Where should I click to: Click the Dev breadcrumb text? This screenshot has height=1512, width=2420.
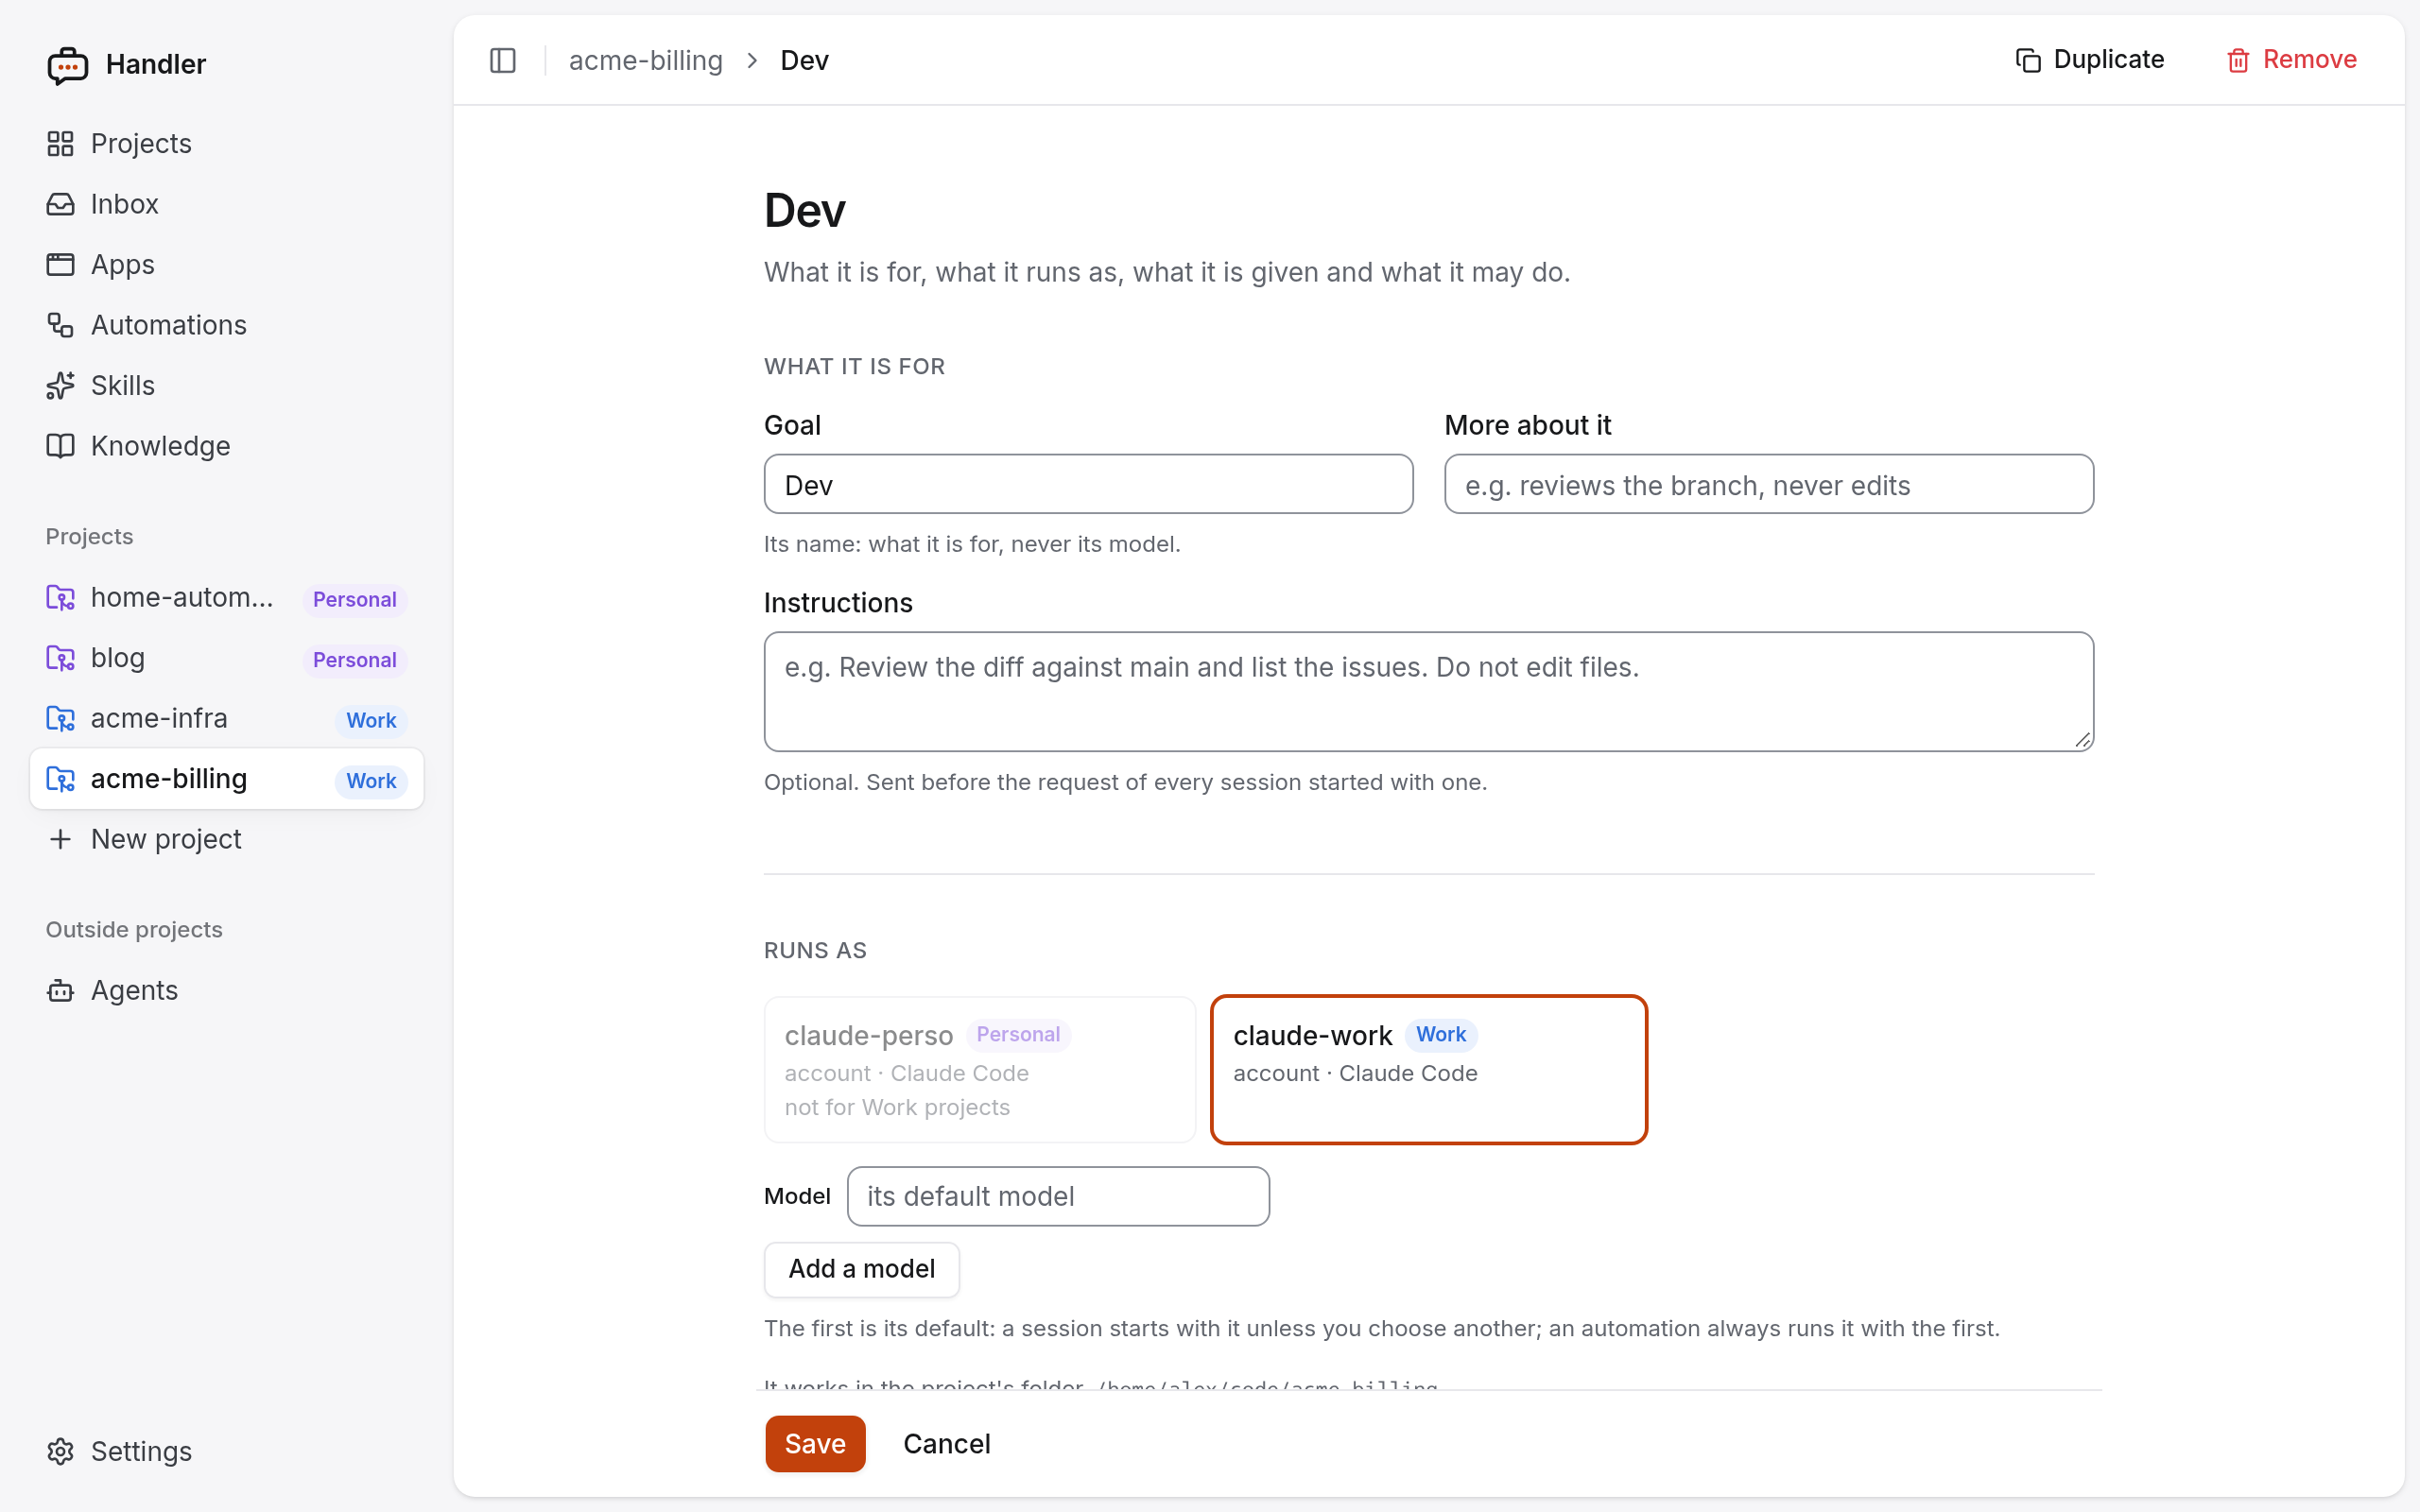(805, 61)
